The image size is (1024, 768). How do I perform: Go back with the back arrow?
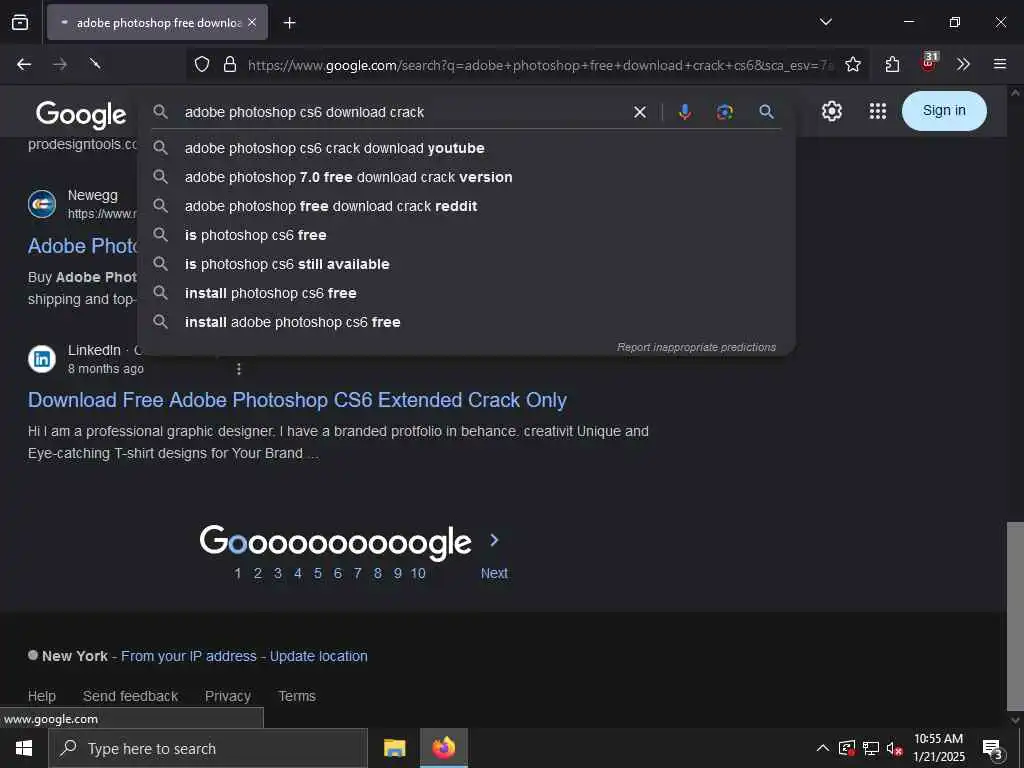pyautogui.click(x=24, y=64)
